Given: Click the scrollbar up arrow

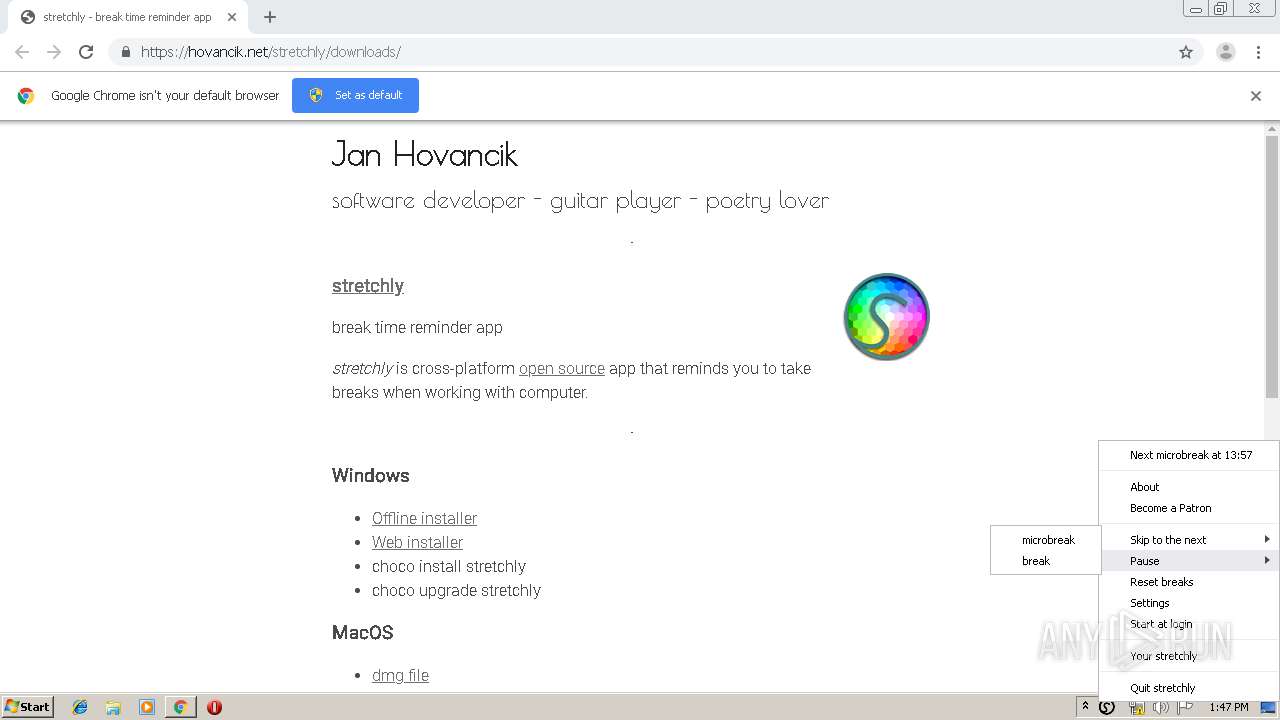Looking at the screenshot, I should [x=1272, y=128].
